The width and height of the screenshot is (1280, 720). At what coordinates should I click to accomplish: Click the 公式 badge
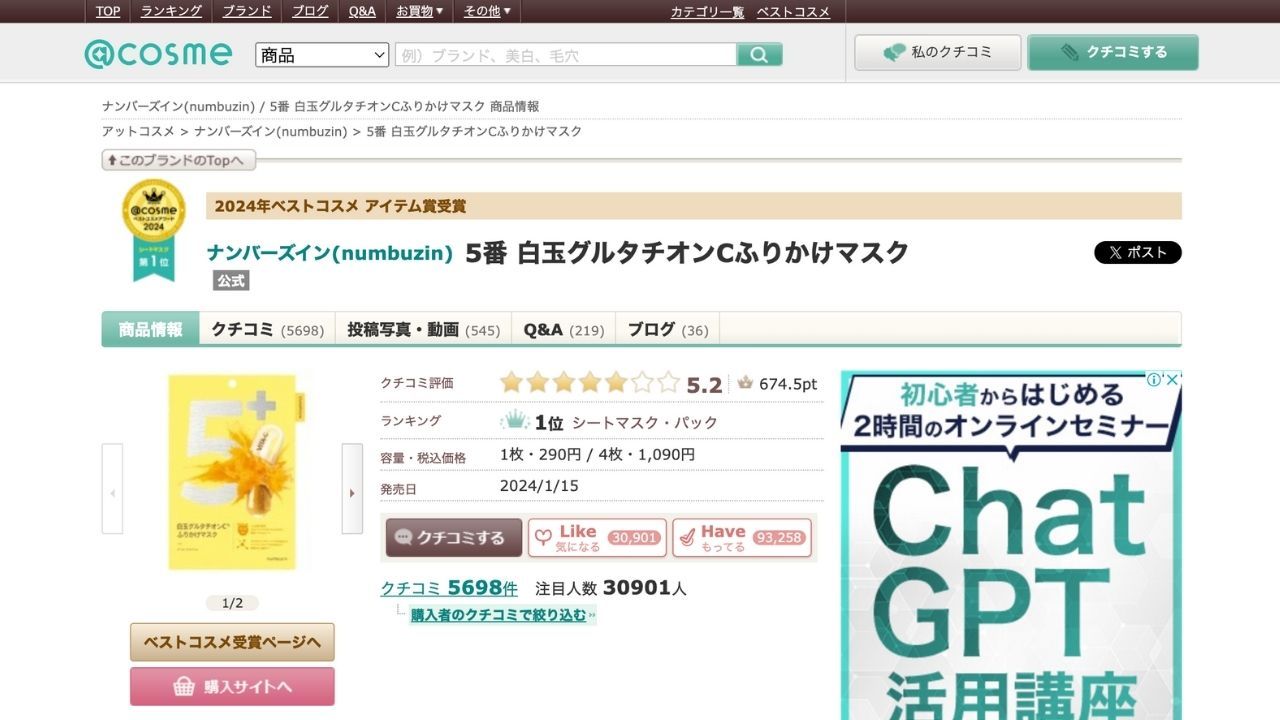point(231,281)
